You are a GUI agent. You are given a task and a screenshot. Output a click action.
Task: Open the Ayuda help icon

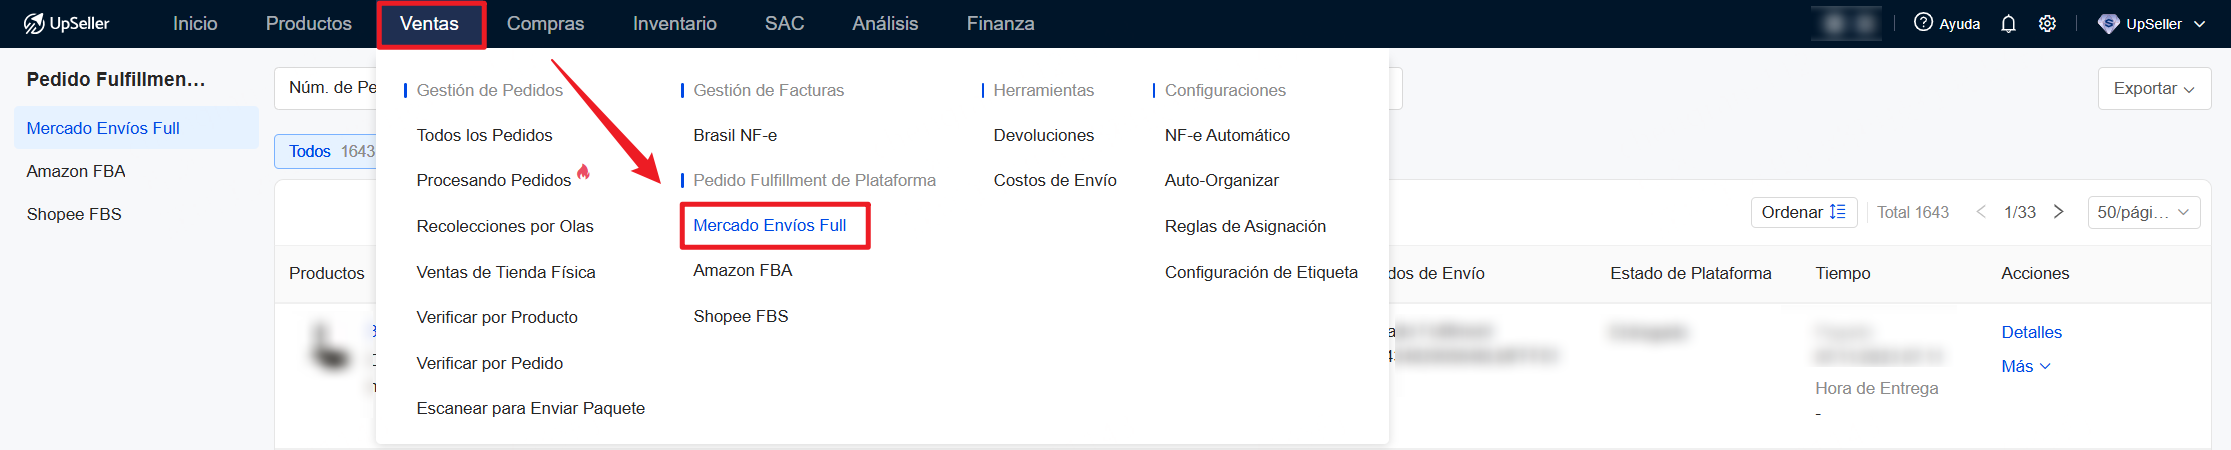[1923, 22]
